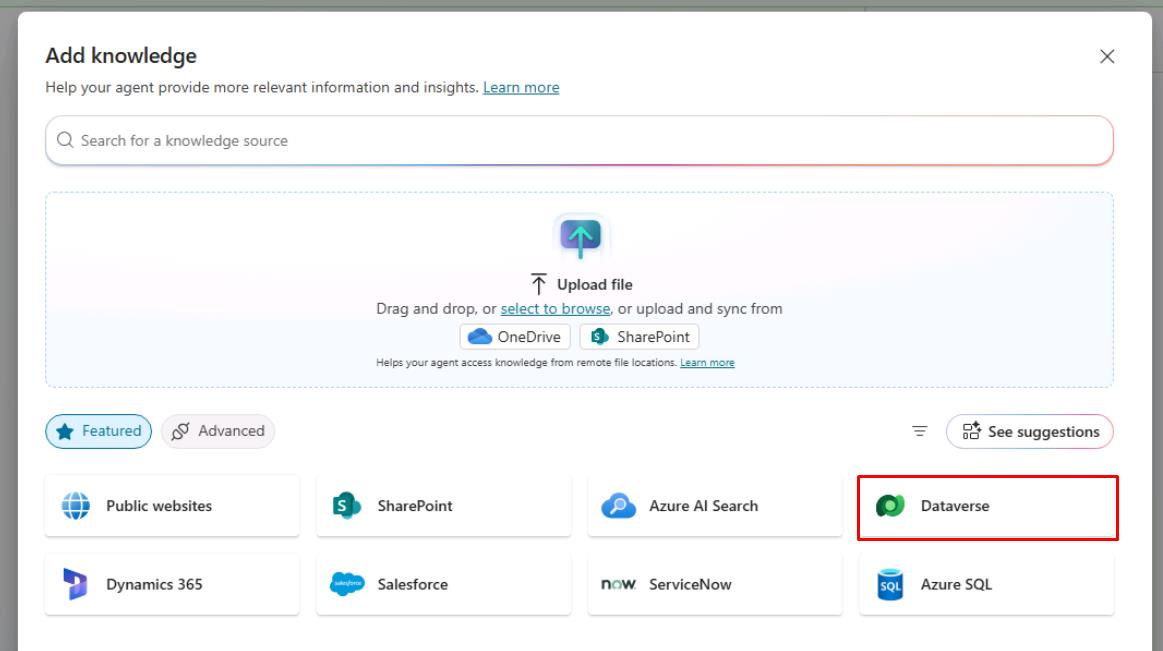Select the Public websites globe icon

(x=76, y=506)
